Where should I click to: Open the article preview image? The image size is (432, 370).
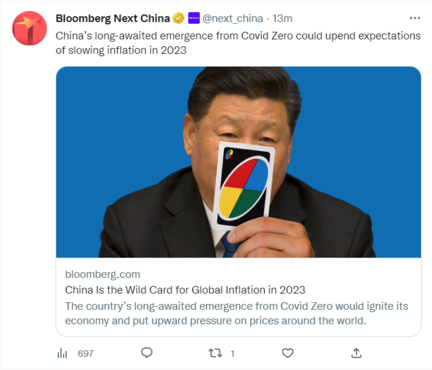tap(238, 162)
